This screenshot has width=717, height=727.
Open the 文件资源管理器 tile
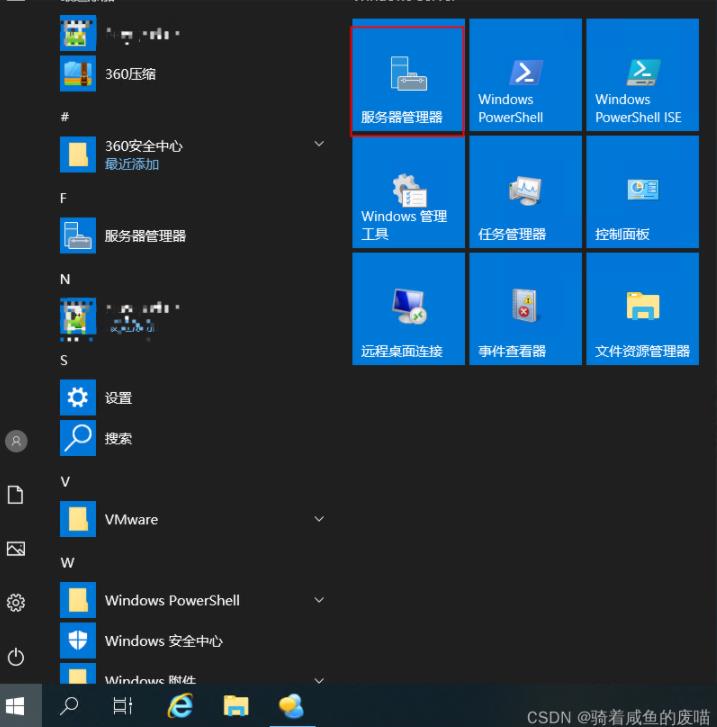(642, 309)
